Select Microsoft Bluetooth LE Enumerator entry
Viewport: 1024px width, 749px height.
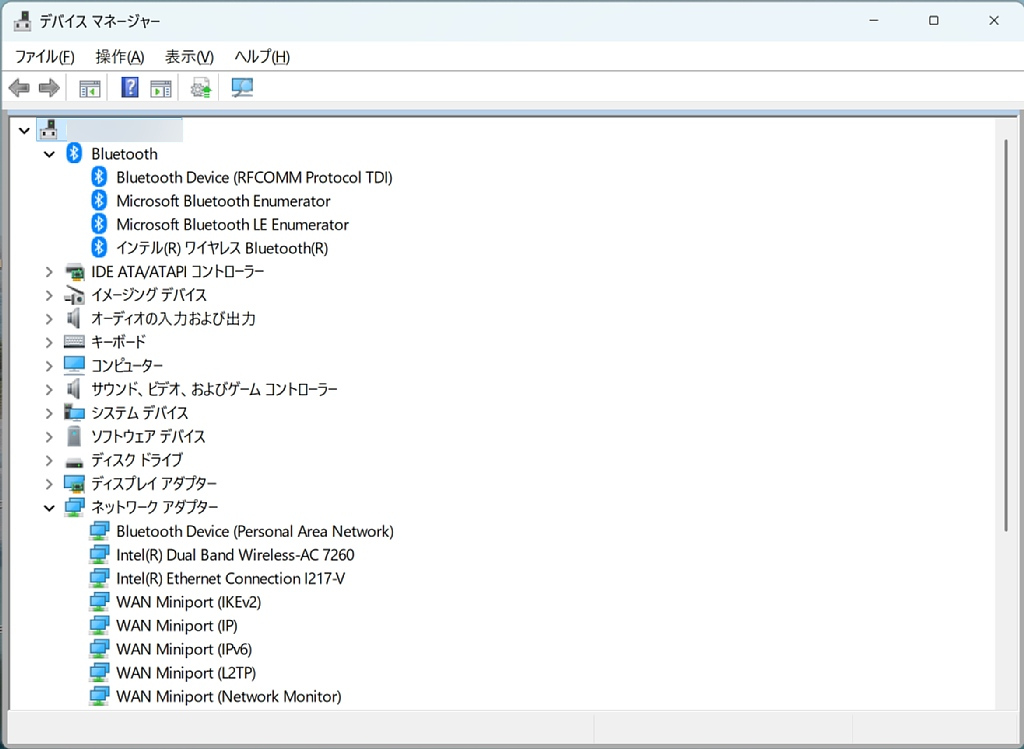[x=232, y=224]
